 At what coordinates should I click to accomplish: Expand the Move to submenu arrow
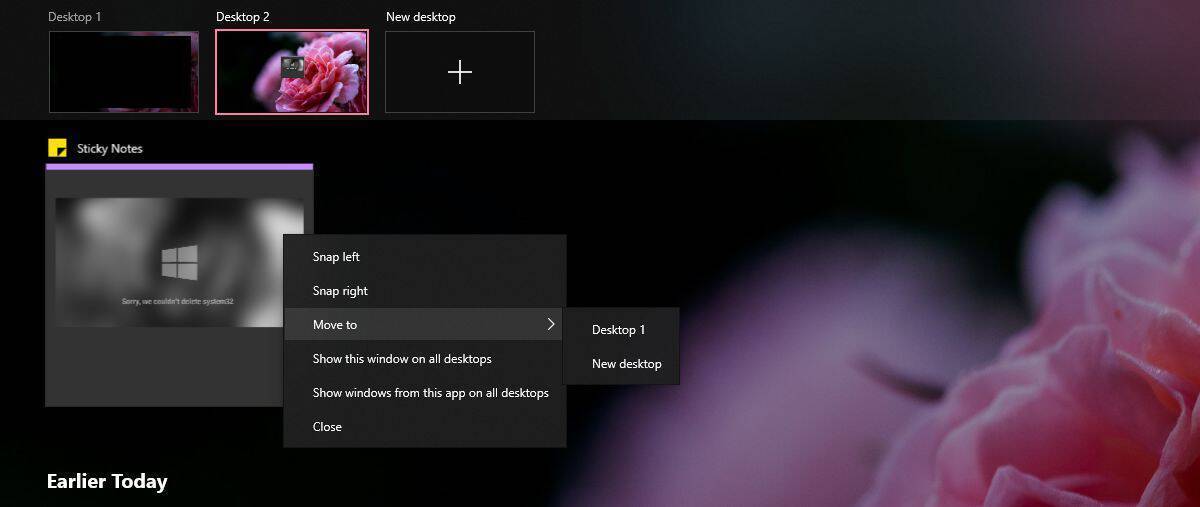[x=550, y=324]
